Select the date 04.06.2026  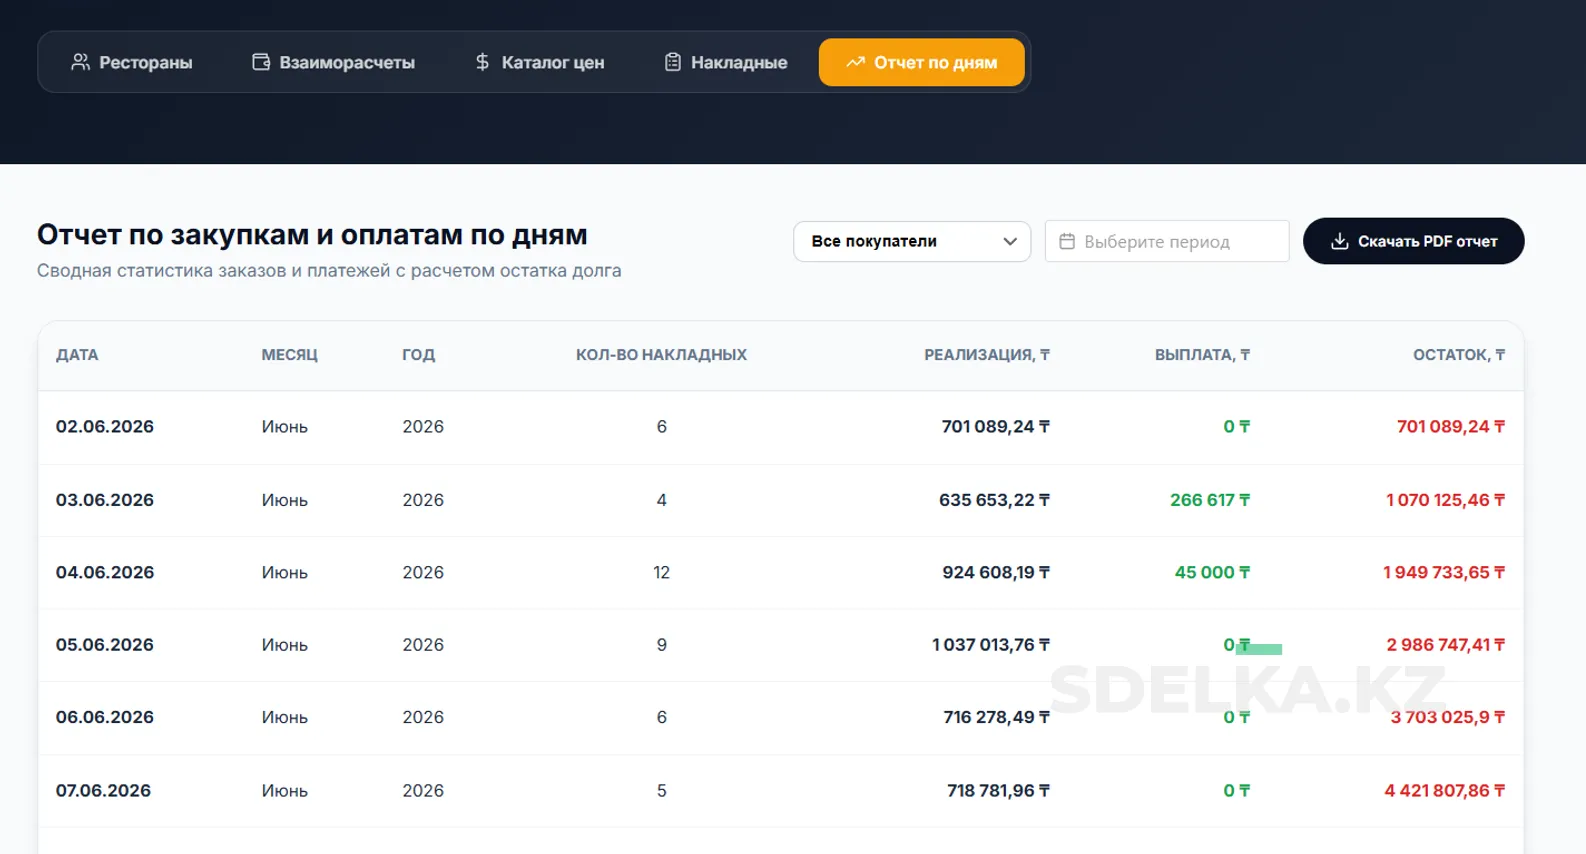105,573
